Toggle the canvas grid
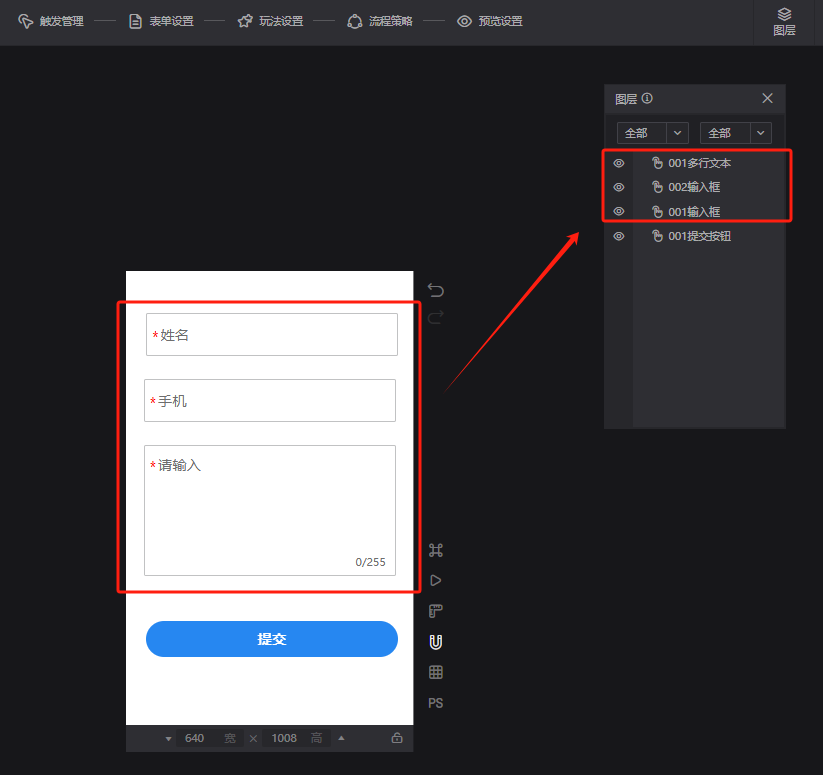Screen dimensions: 823x775 pyautogui.click(x=436, y=672)
